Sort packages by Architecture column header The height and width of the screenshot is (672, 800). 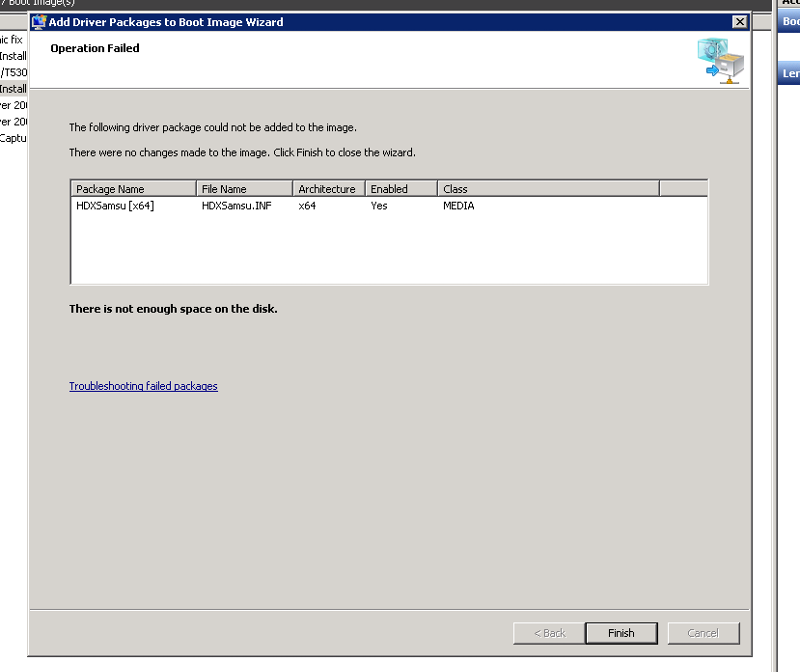click(x=328, y=189)
